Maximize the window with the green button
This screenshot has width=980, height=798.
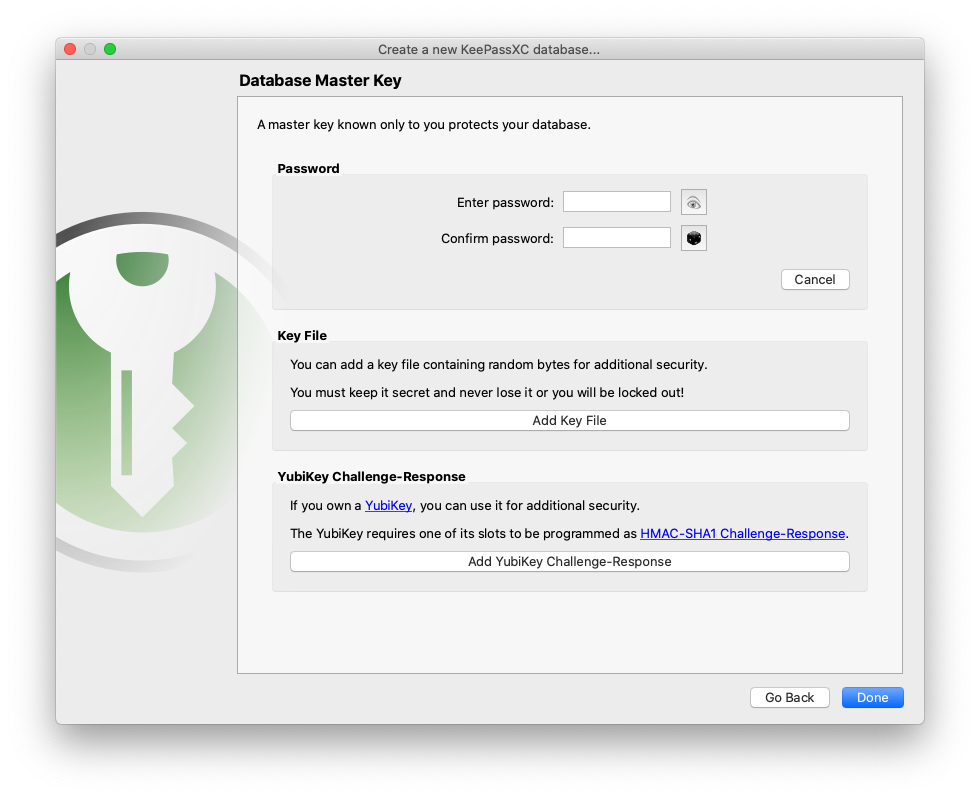110,49
